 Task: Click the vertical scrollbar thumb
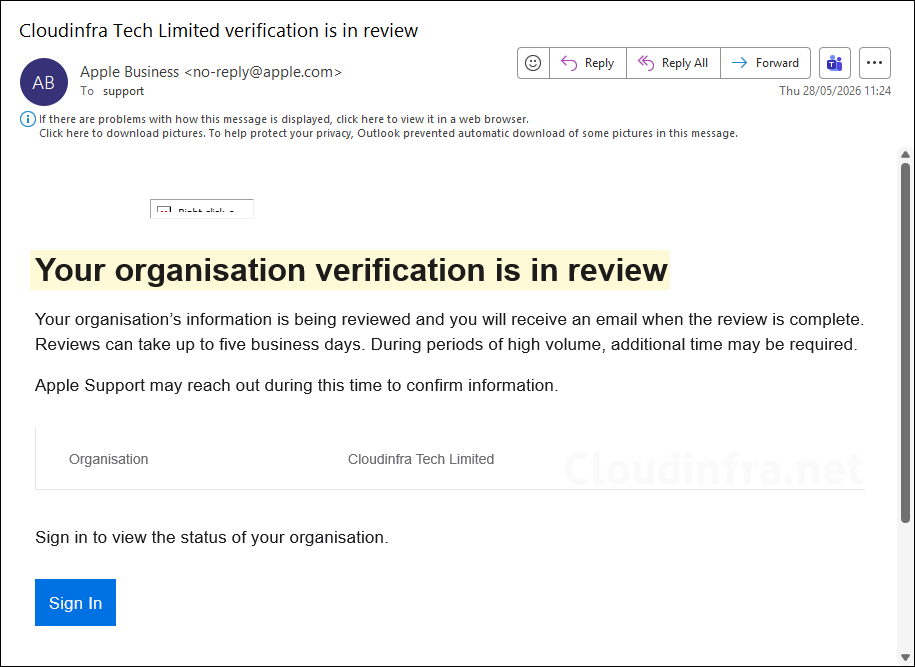pyautogui.click(x=905, y=343)
